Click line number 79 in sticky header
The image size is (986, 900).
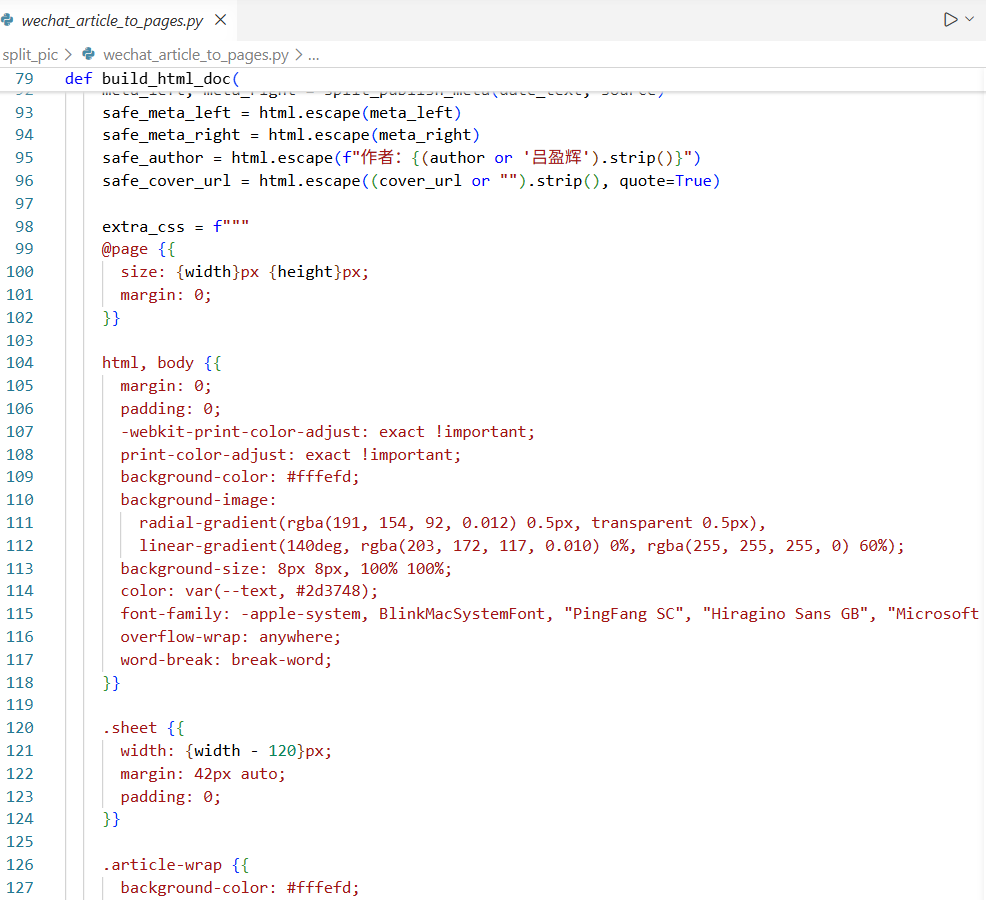pyautogui.click(x=25, y=79)
